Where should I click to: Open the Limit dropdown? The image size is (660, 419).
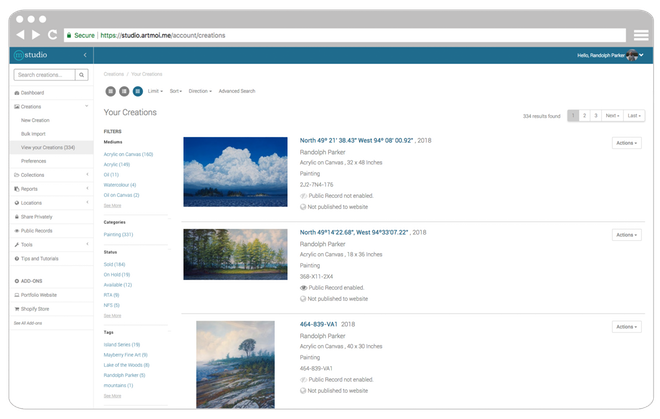pos(155,91)
